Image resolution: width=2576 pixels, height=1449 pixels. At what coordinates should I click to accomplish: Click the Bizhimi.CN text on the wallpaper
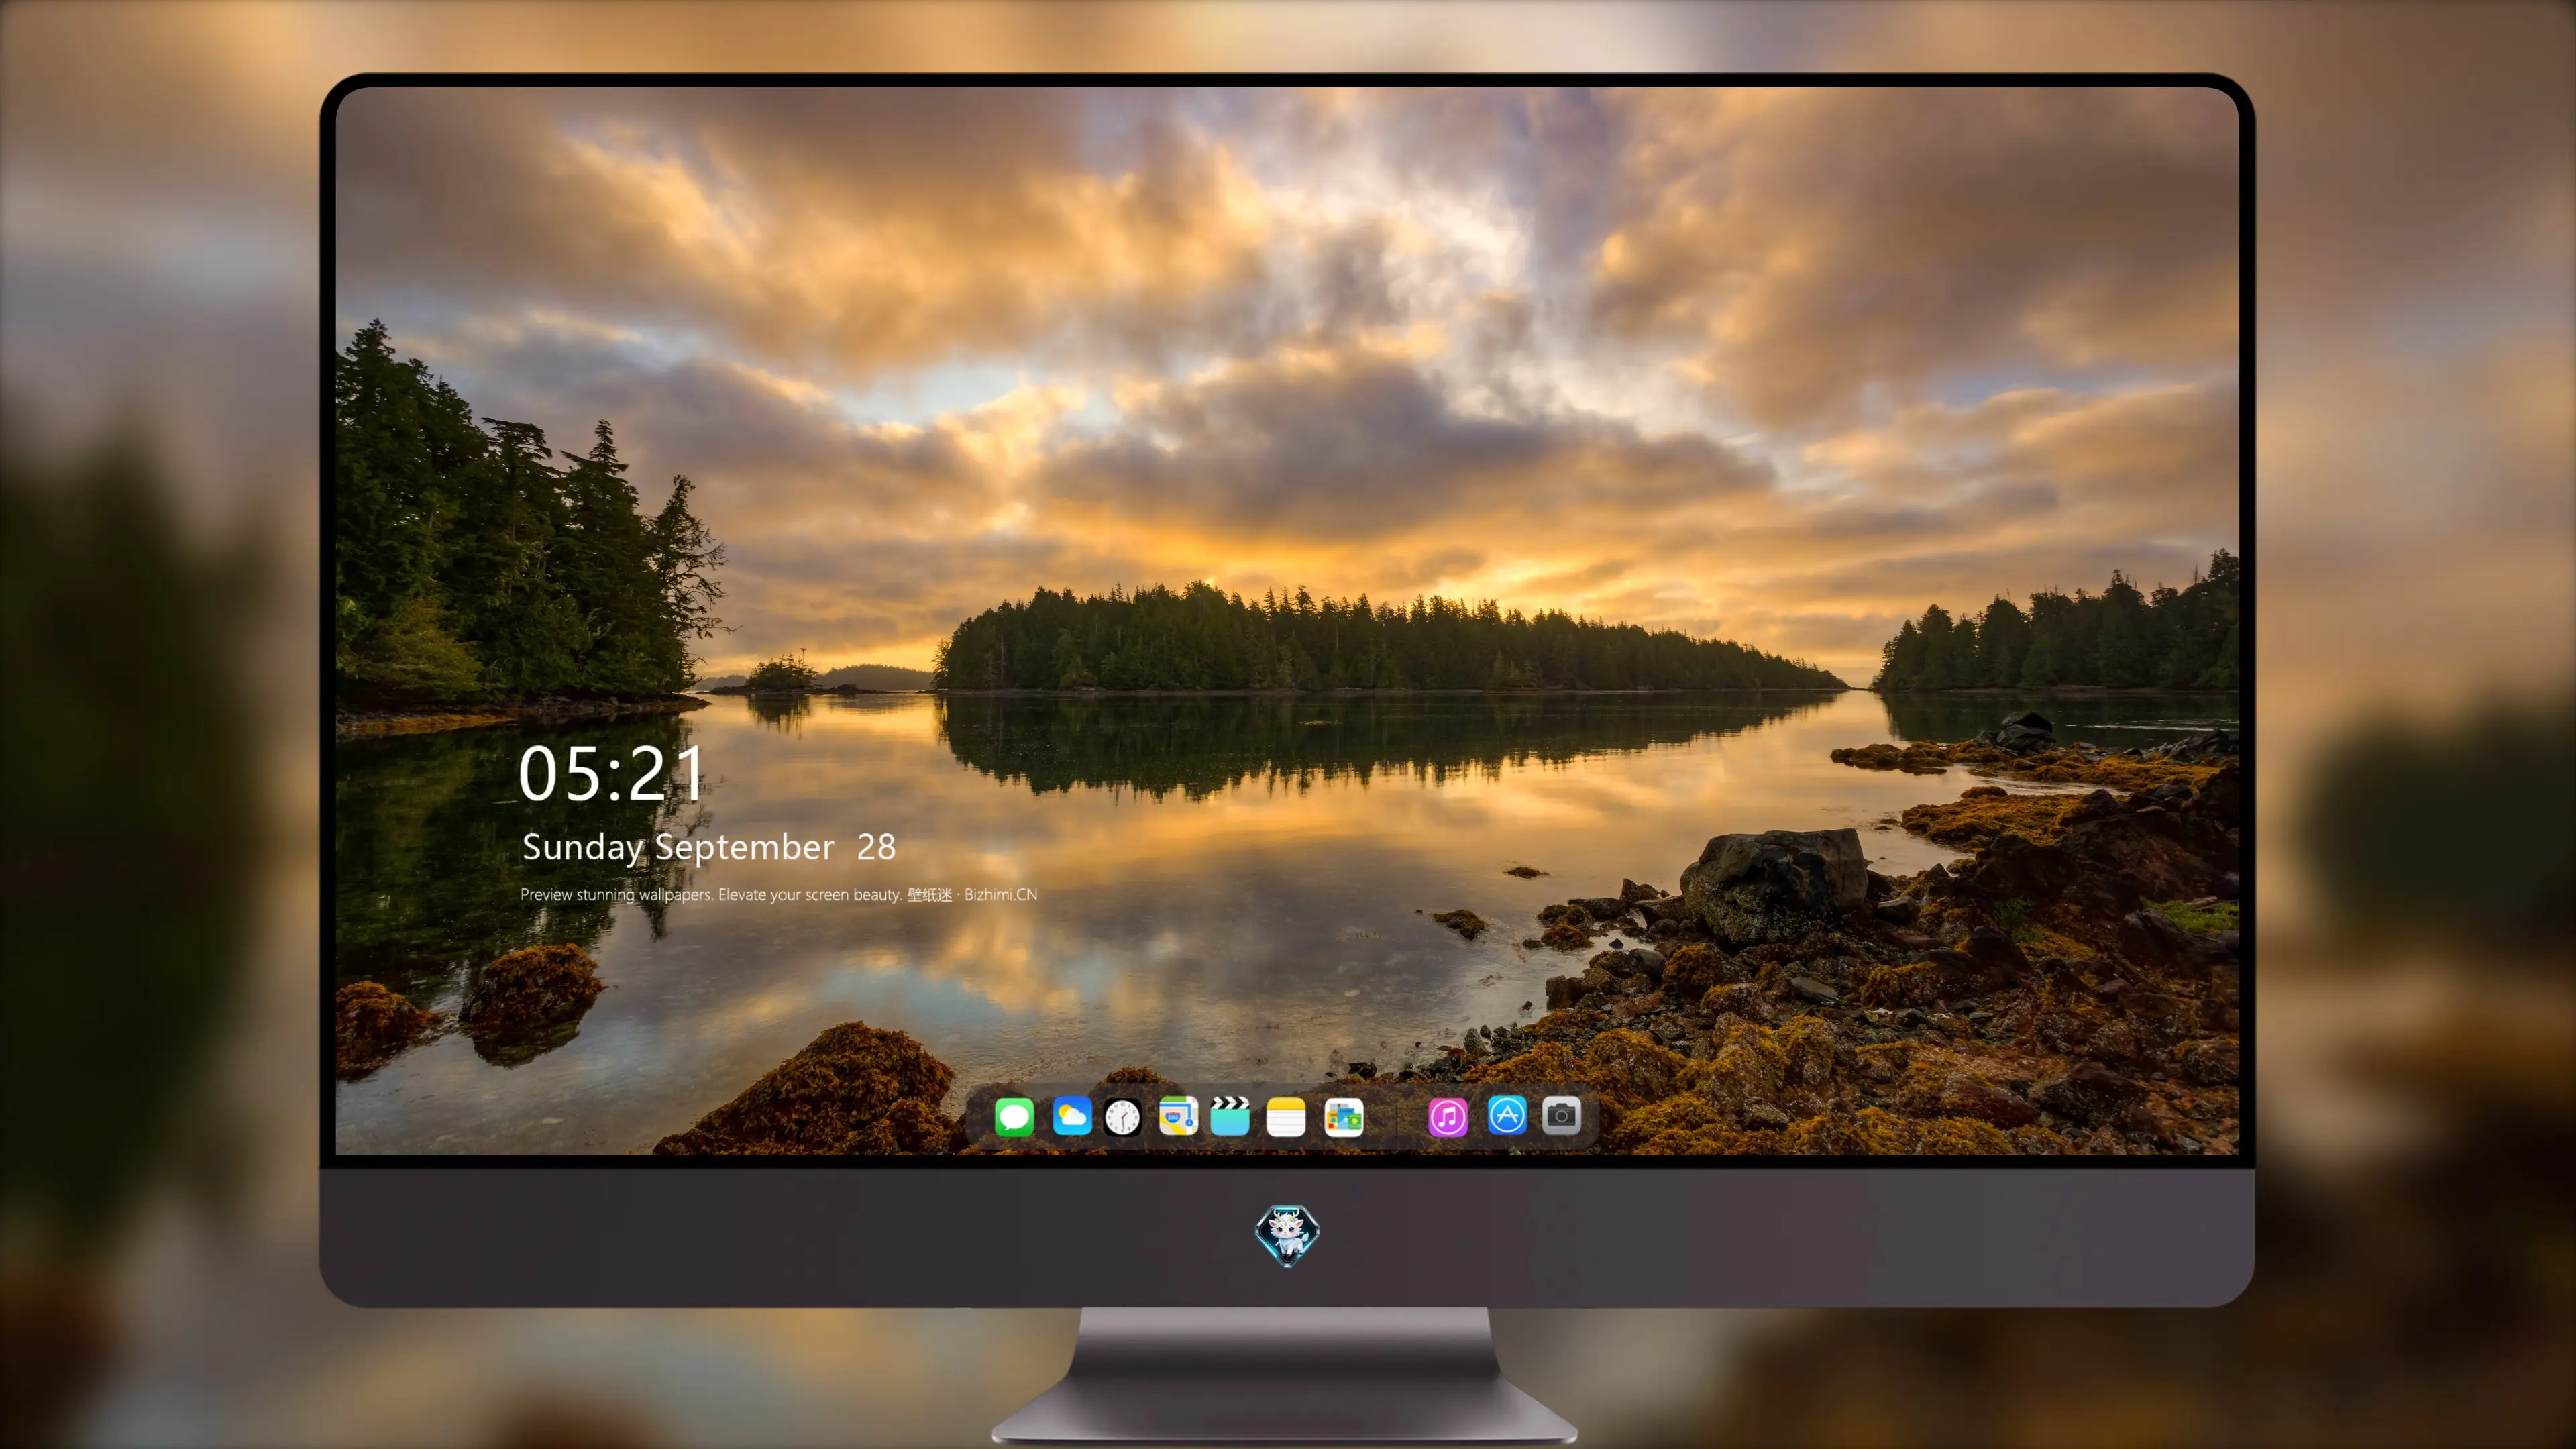coord(1000,894)
